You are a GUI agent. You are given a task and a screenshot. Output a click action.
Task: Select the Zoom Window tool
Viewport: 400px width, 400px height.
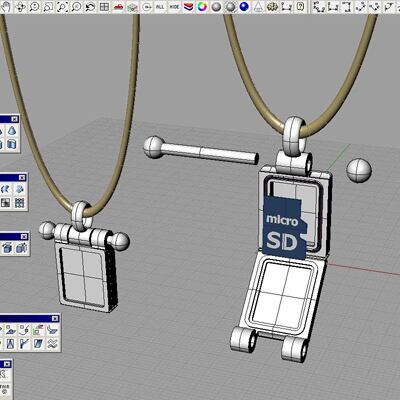click(48, 6)
